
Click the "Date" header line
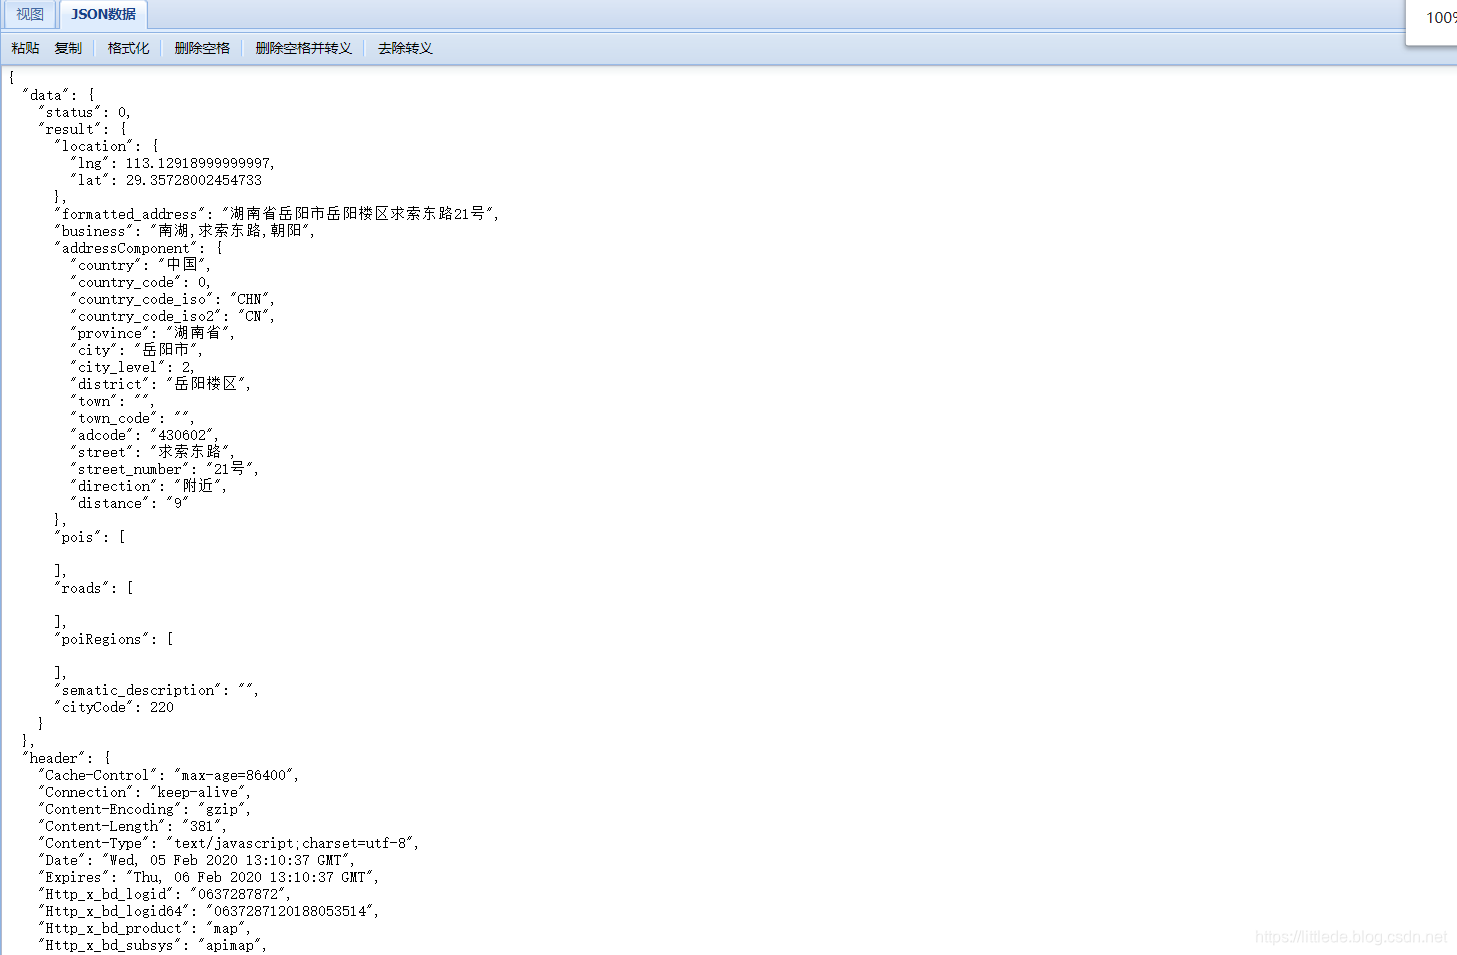coord(197,861)
